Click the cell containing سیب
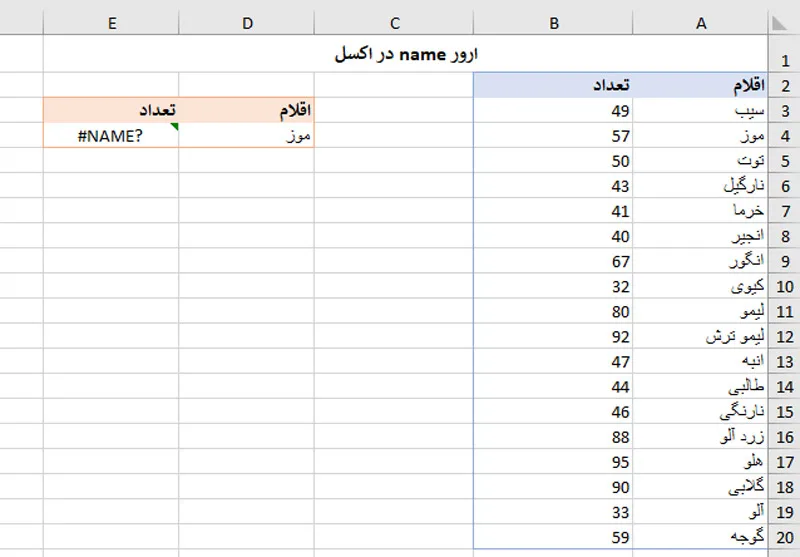This screenshot has width=800, height=557. pyautogui.click(x=701, y=110)
